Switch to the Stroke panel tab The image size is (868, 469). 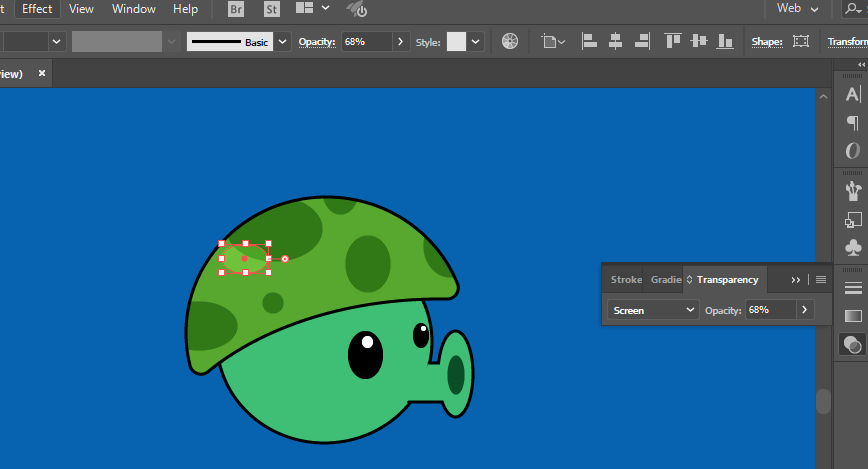point(626,280)
